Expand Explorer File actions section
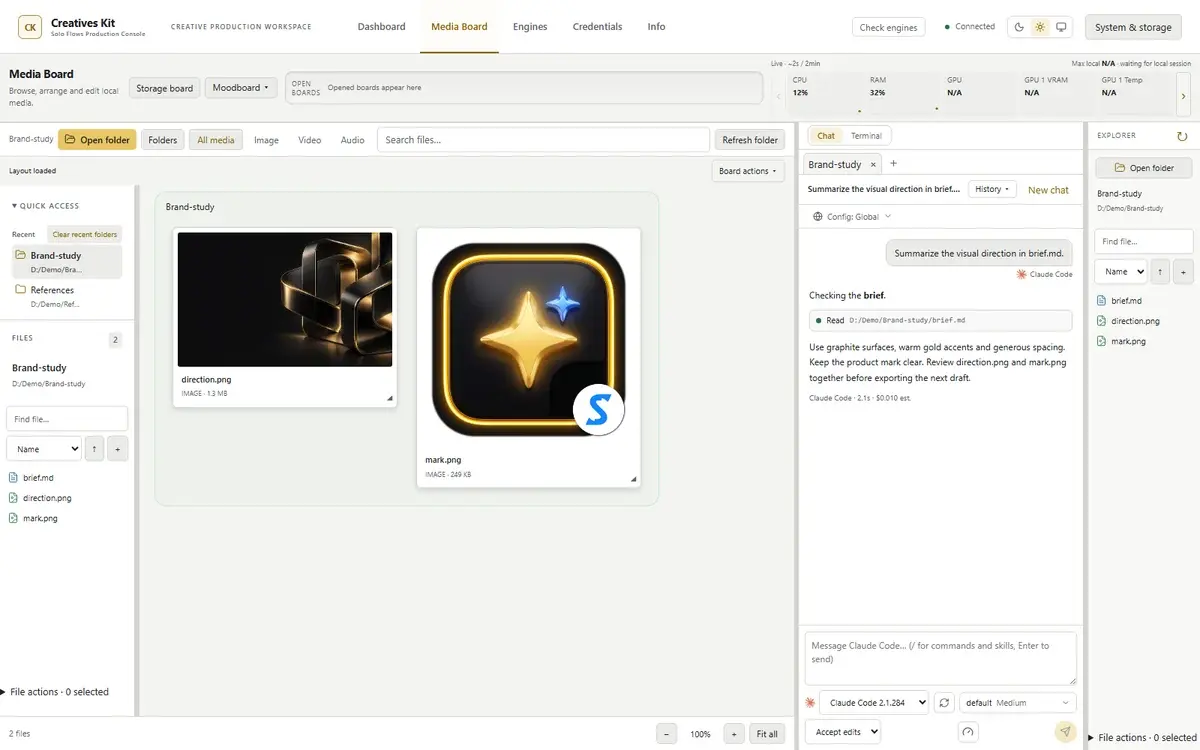 pyautogui.click(x=1142, y=738)
